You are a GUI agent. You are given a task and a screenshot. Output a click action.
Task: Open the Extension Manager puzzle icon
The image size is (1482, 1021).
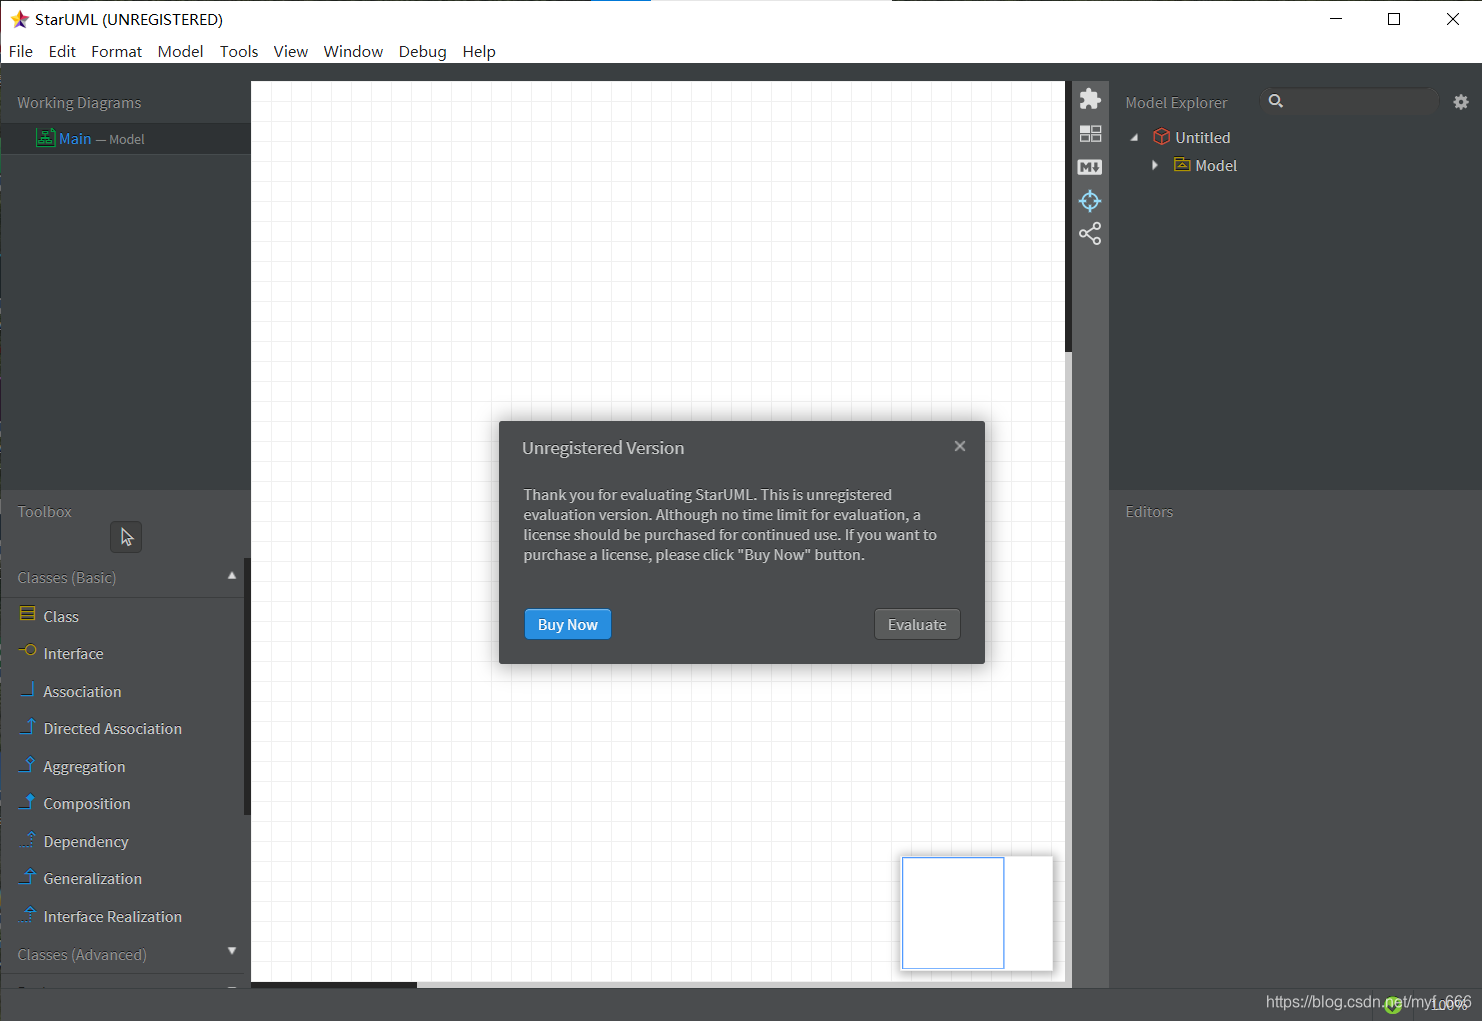tap(1090, 99)
